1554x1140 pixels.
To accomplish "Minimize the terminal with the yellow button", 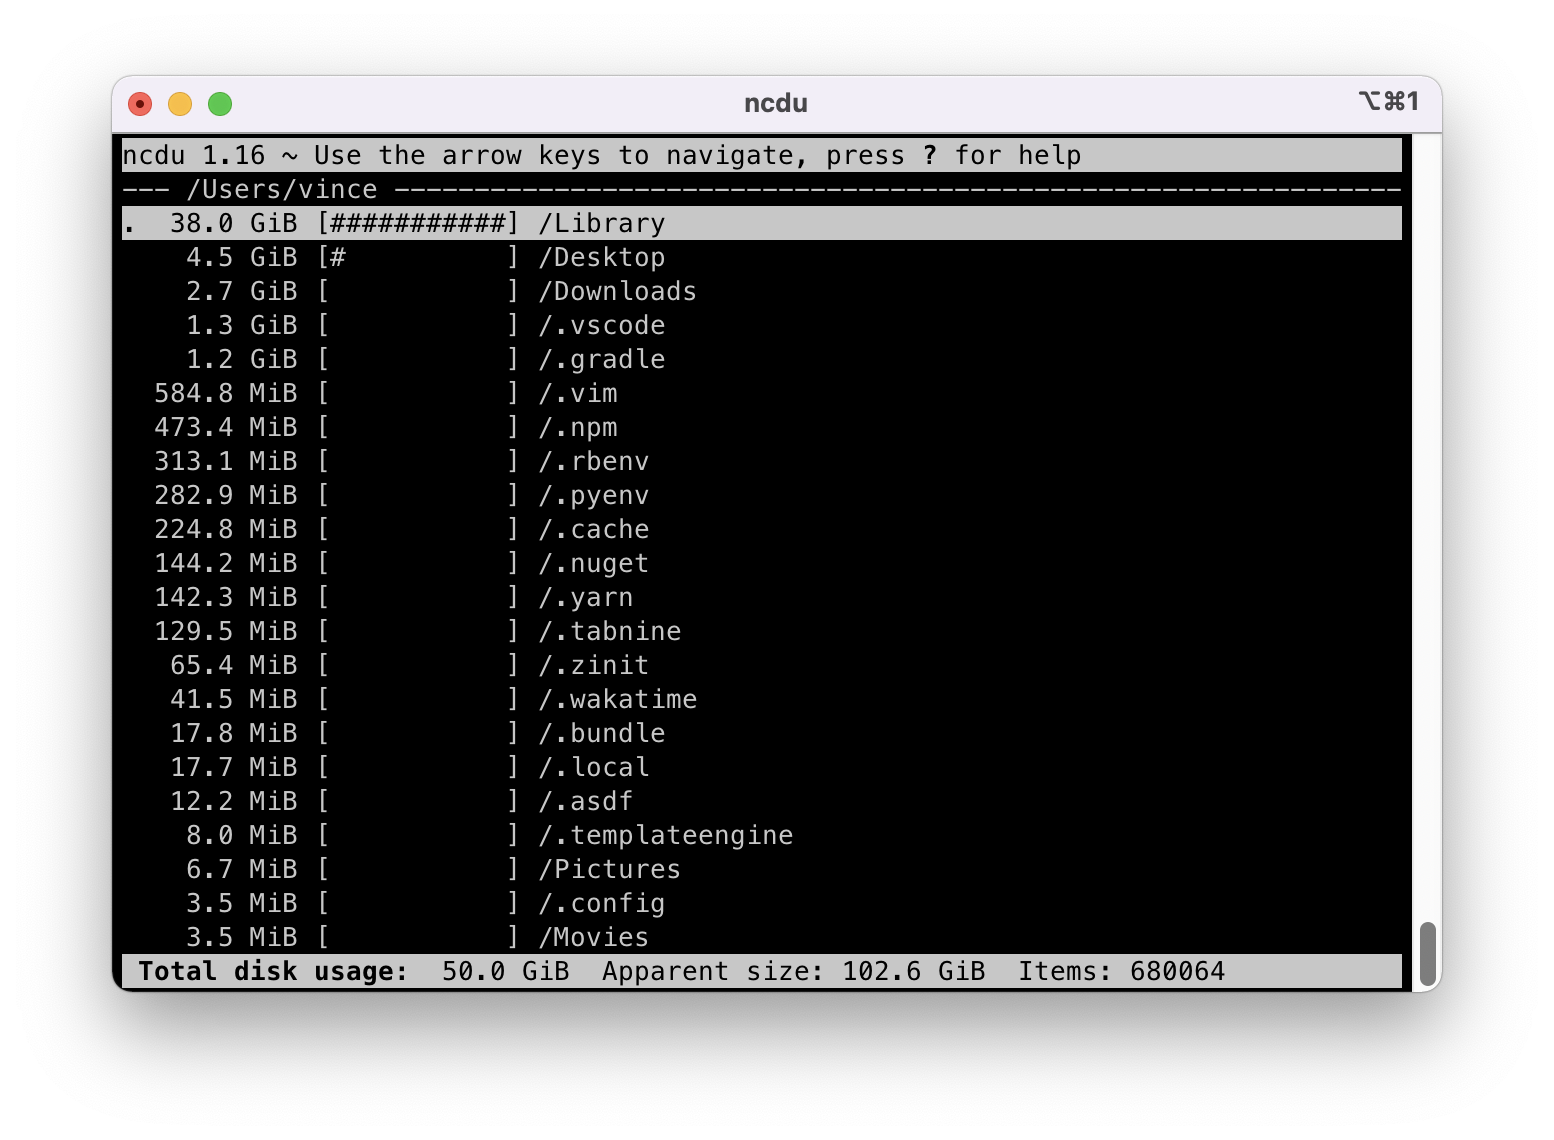I will pyautogui.click(x=180, y=104).
